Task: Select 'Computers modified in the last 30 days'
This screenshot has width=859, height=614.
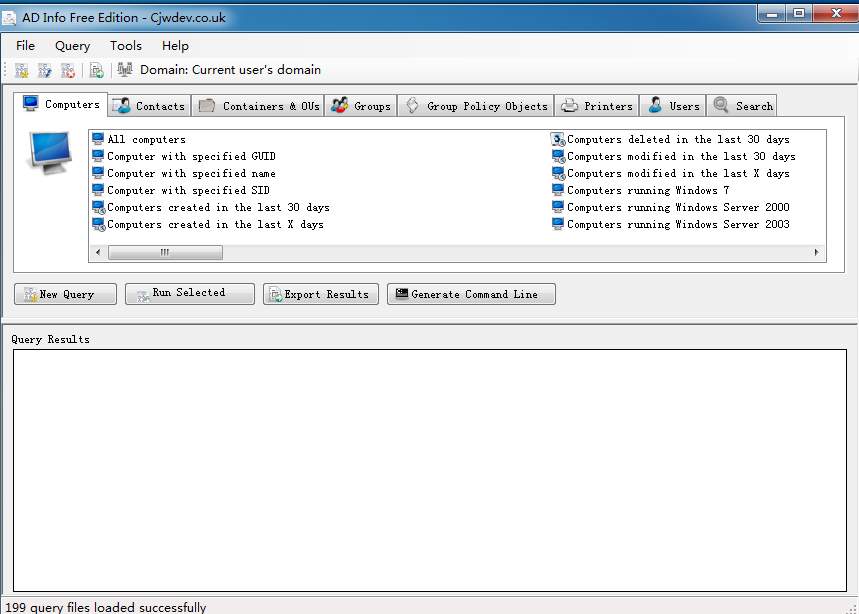Action: pyautogui.click(x=681, y=157)
